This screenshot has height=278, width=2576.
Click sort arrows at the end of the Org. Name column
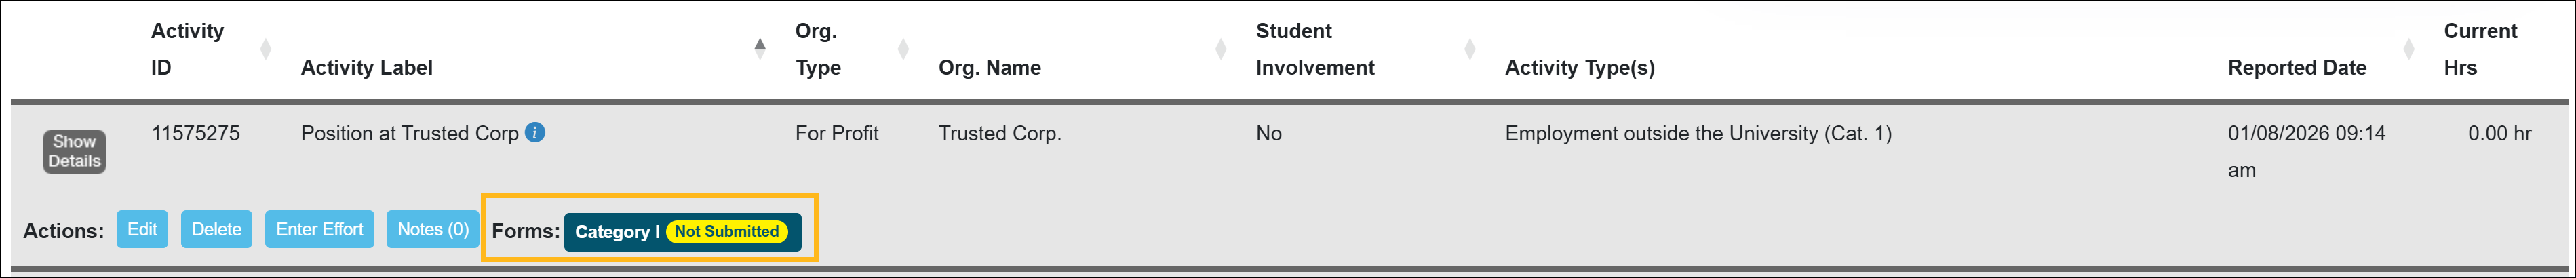[1220, 49]
